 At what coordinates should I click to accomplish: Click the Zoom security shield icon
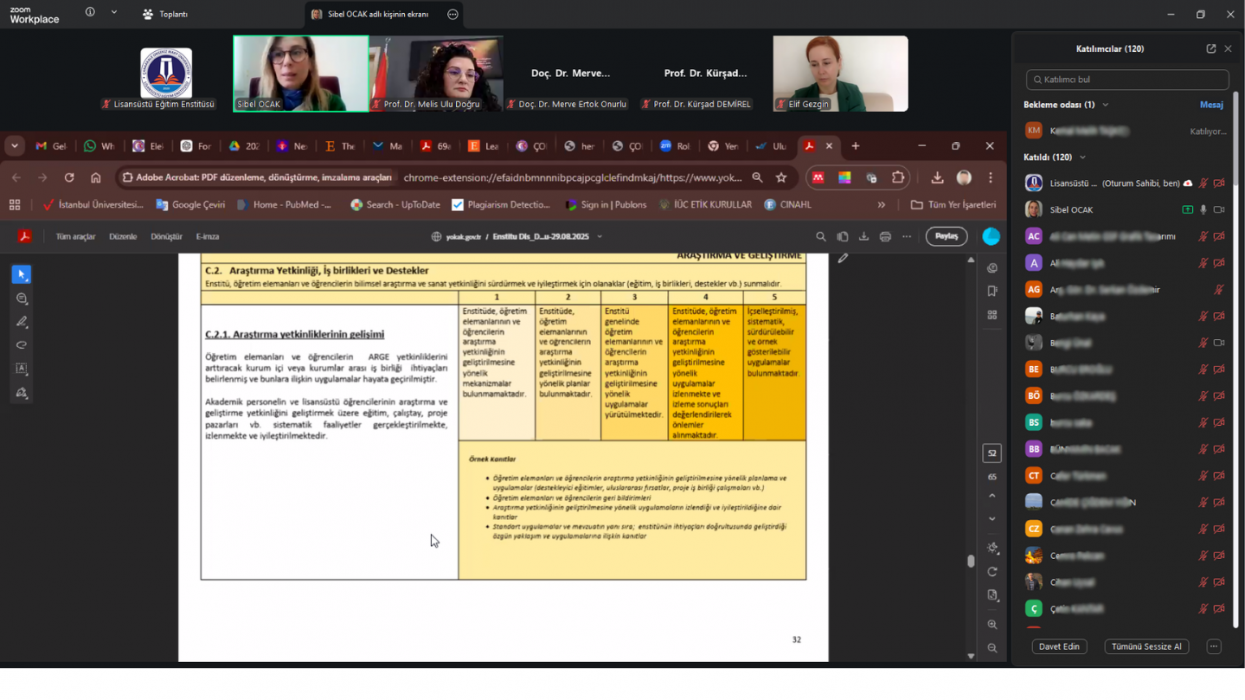(x=90, y=13)
